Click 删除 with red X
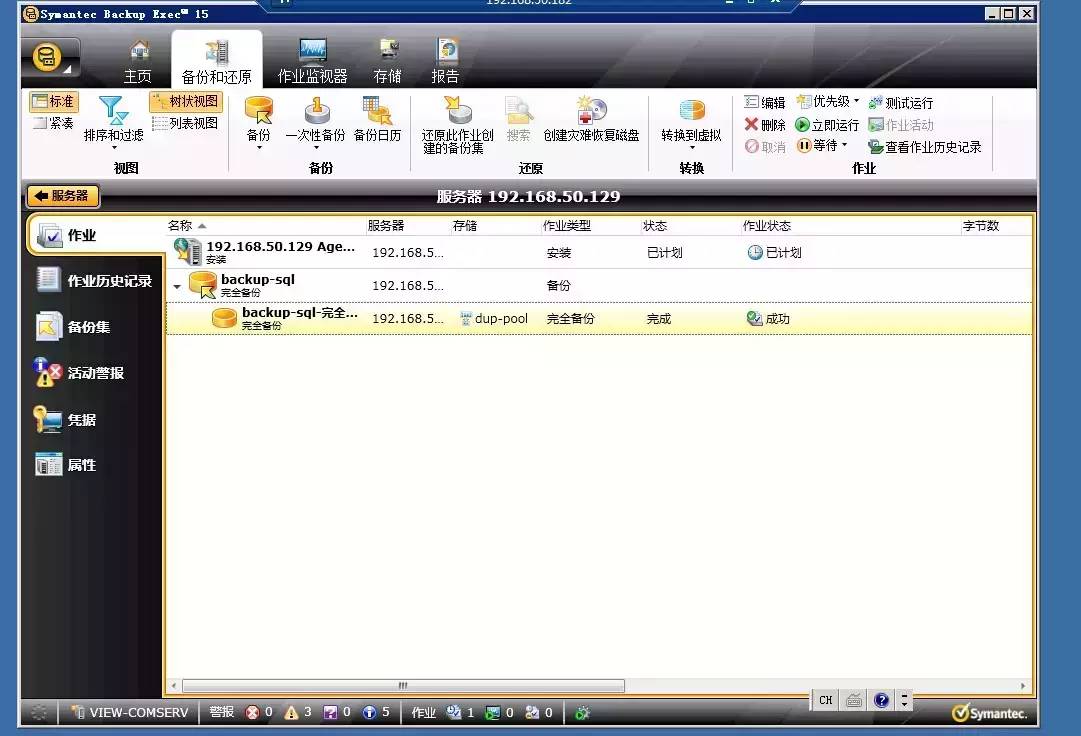This screenshot has height=736, width=1081. coord(765,125)
